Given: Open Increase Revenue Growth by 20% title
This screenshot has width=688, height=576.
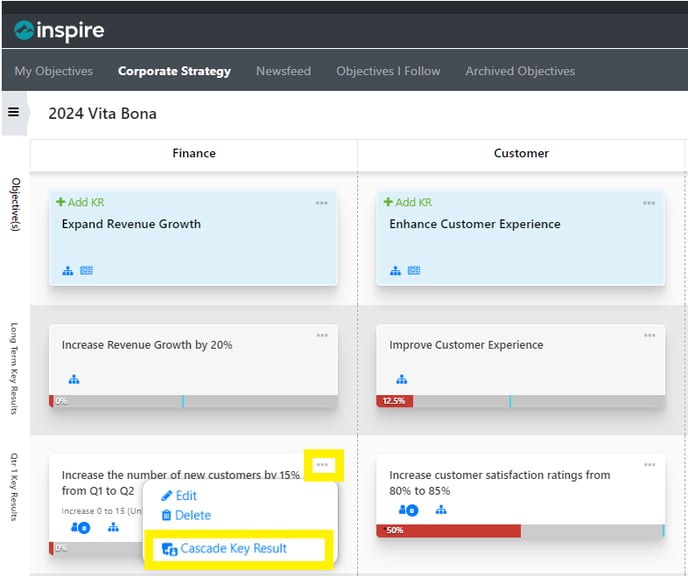Looking at the screenshot, I should click(147, 345).
